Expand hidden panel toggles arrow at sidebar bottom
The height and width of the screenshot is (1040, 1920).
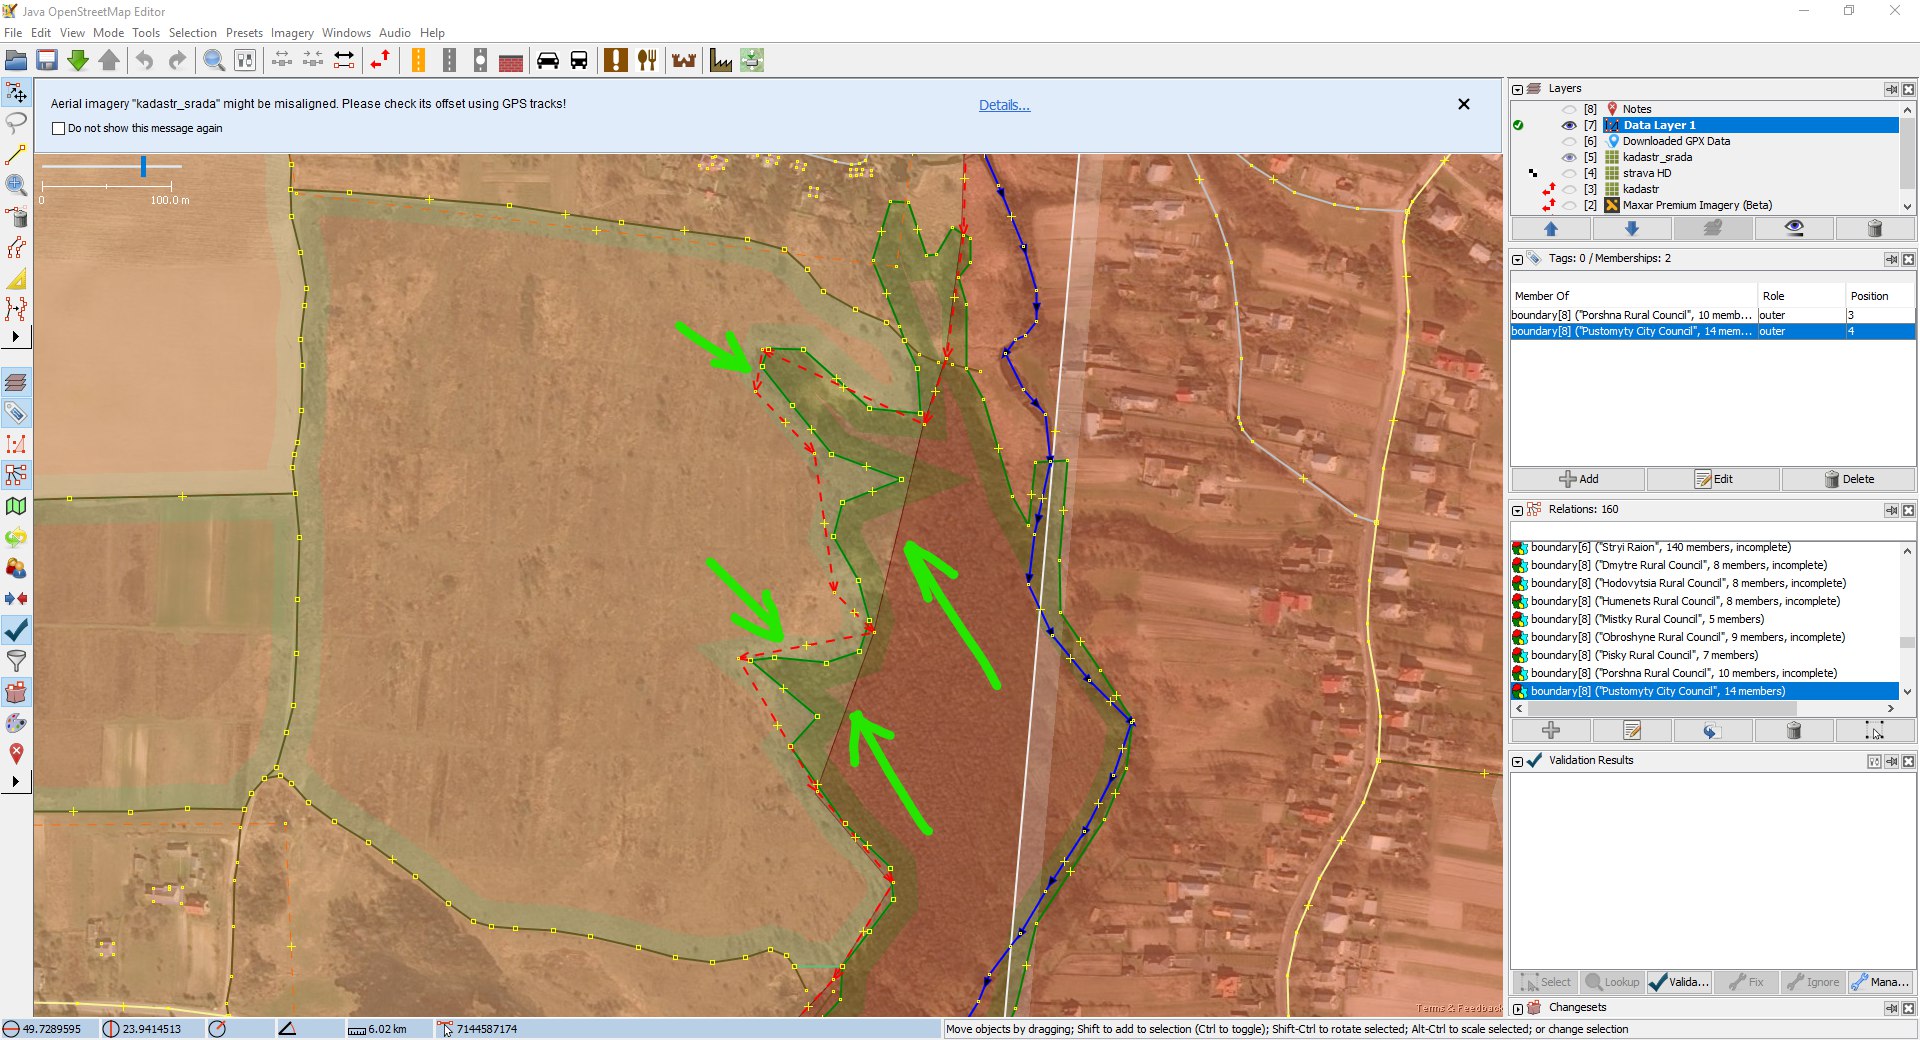click(x=16, y=781)
